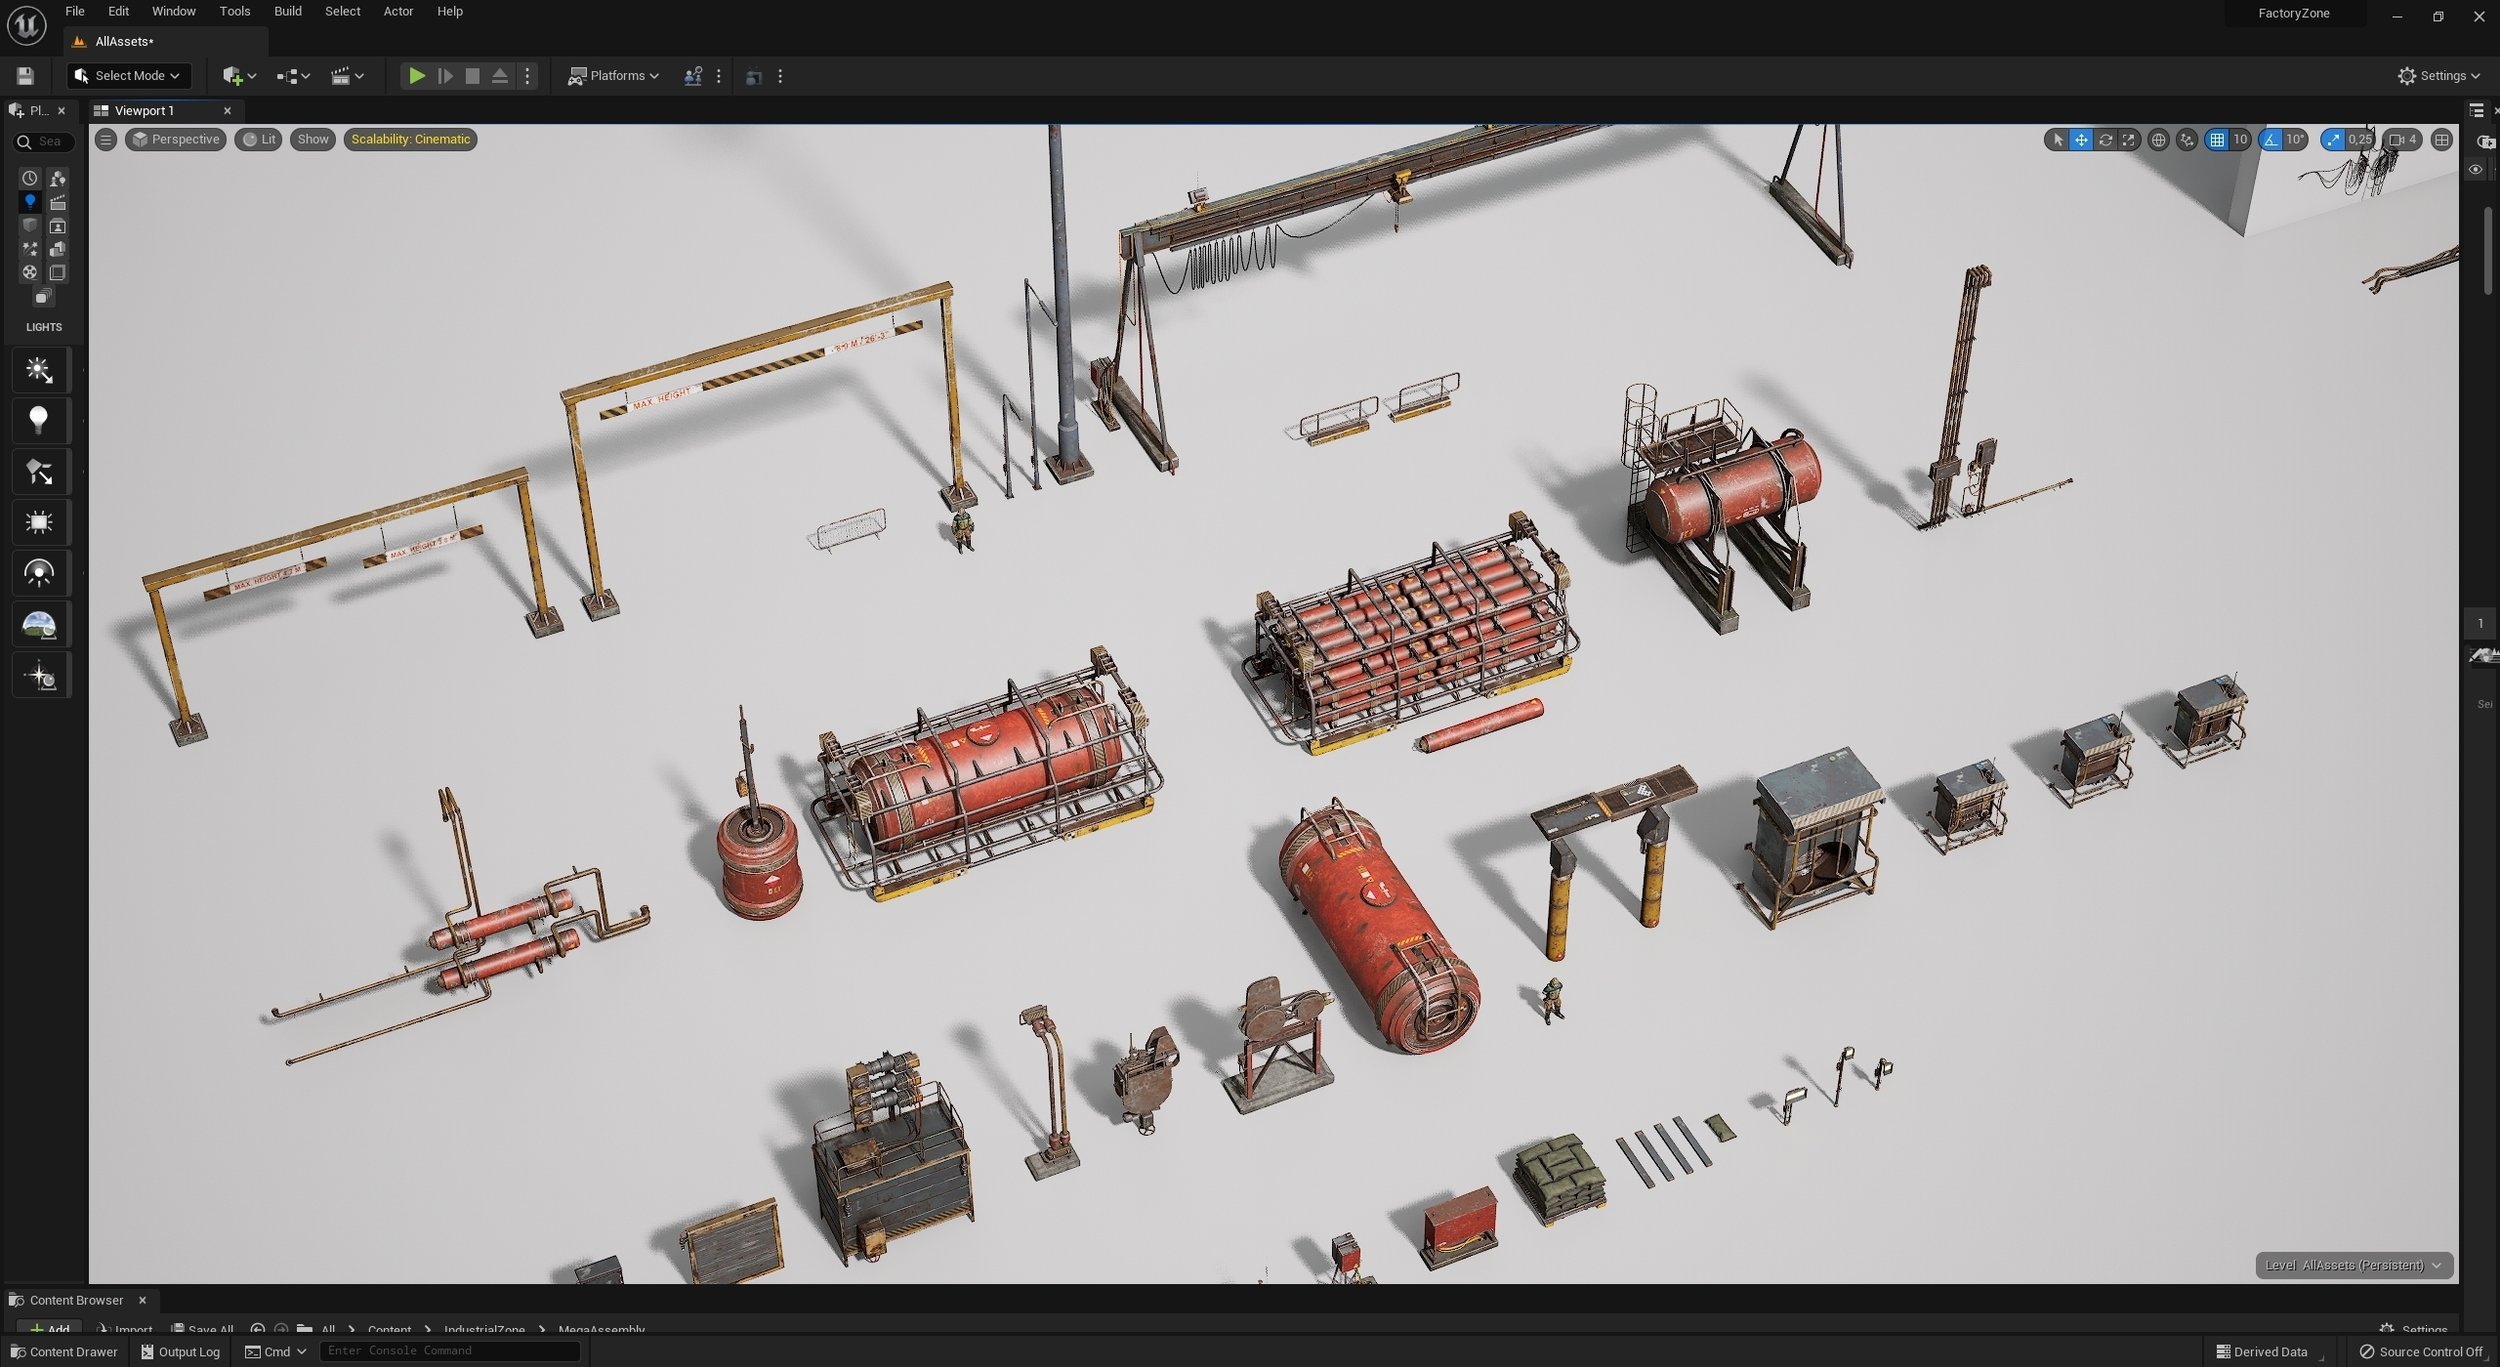The height and width of the screenshot is (1367, 2500).
Task: Open the Select Mode dropdown
Action: point(127,76)
